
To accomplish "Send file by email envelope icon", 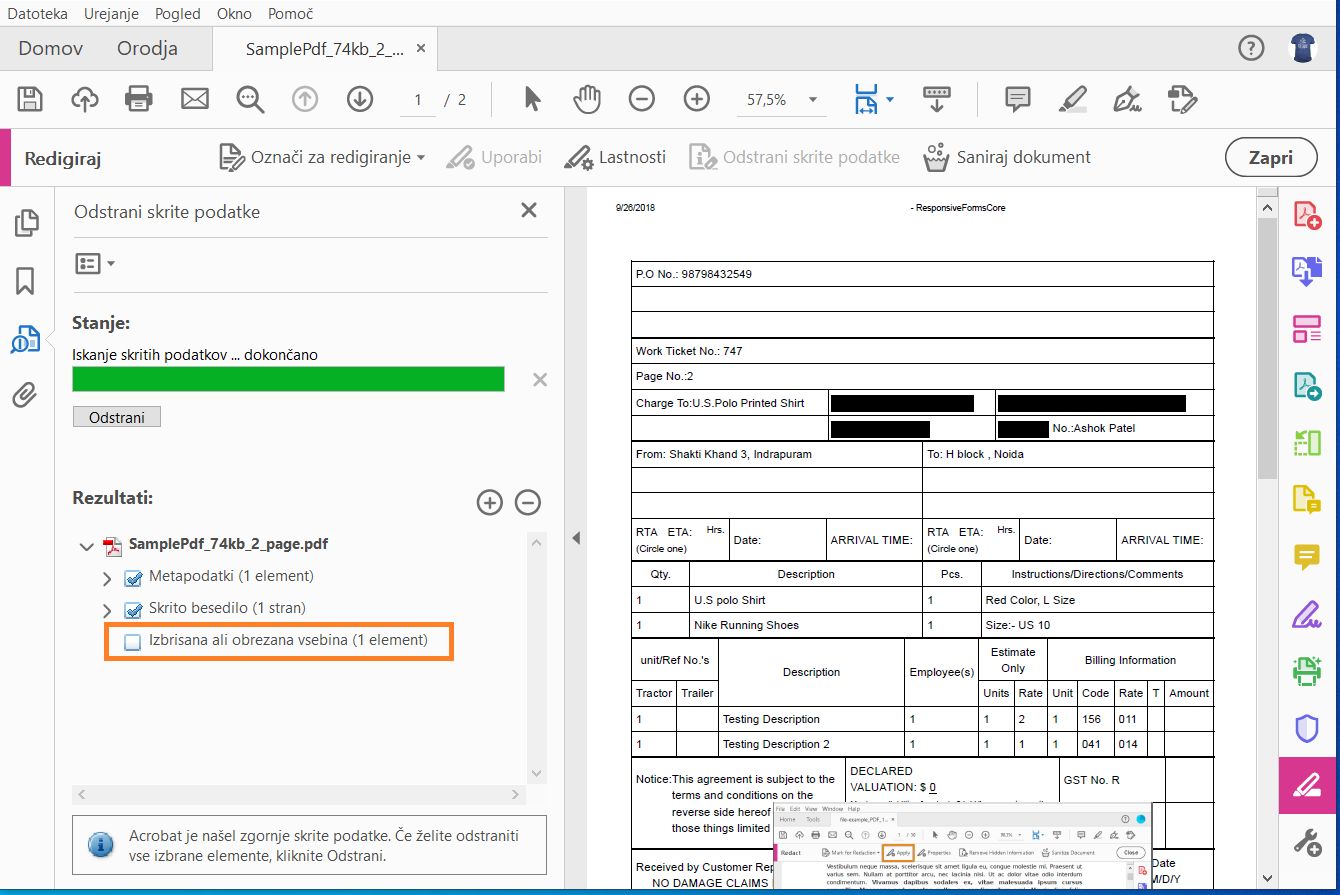I will (x=194, y=99).
